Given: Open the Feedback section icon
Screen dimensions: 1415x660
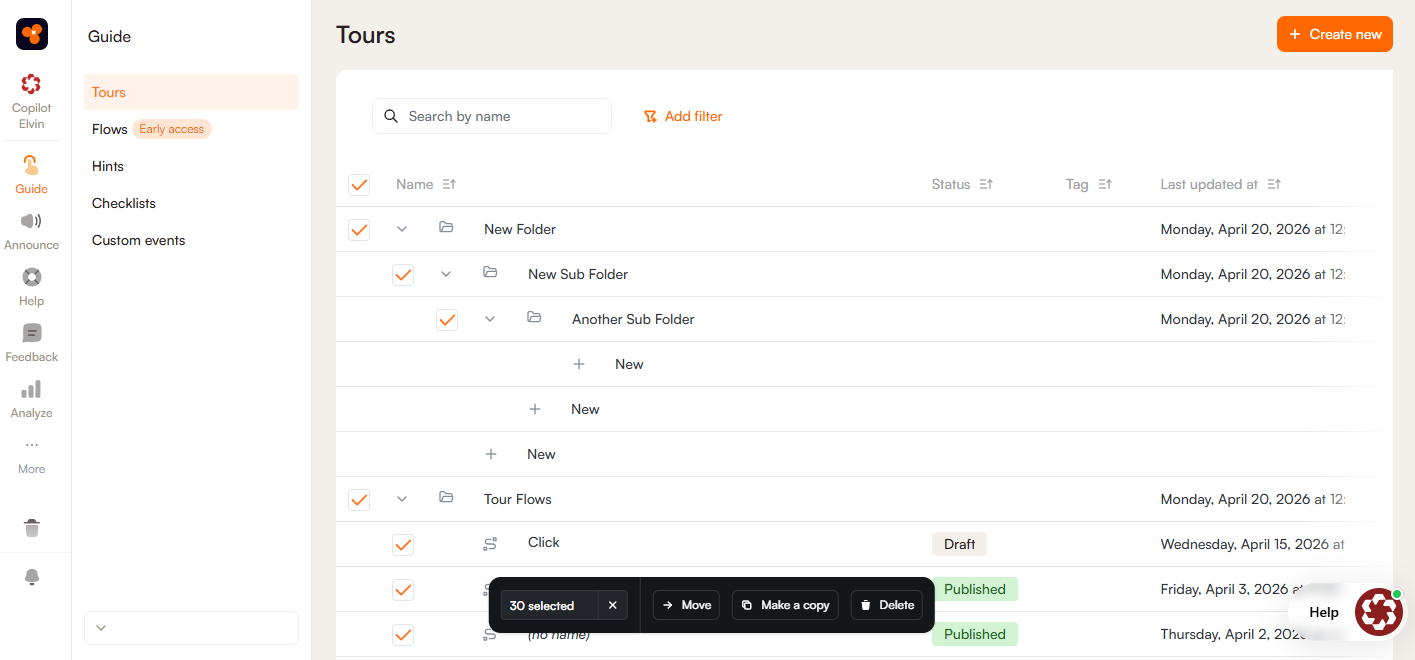Looking at the screenshot, I should (x=31, y=334).
